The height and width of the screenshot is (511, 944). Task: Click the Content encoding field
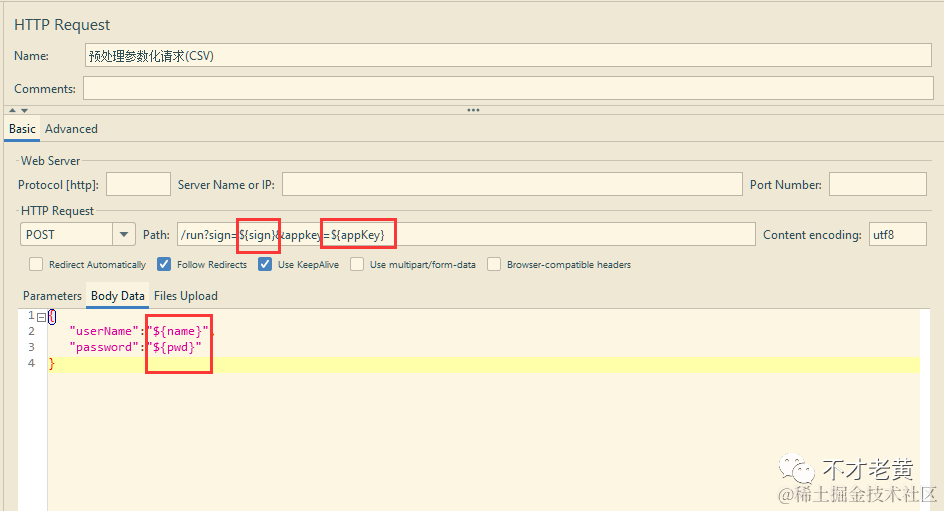(x=897, y=234)
